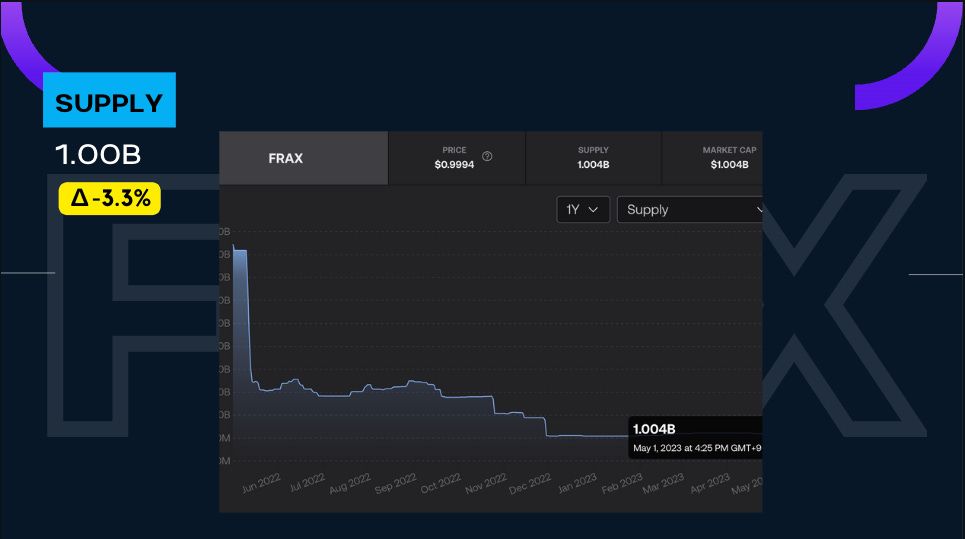Click the help icon beside PRICE
The height and width of the screenshot is (539, 965).
(x=487, y=157)
